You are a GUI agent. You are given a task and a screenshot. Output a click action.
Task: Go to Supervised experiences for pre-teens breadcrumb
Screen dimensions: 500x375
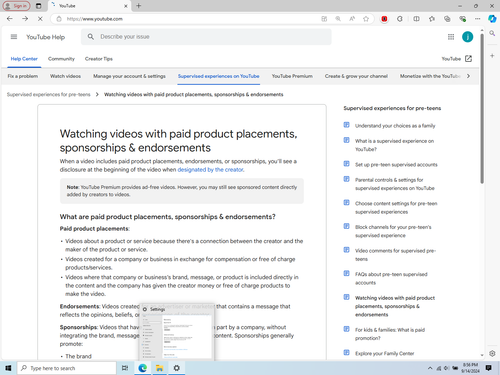point(49,94)
